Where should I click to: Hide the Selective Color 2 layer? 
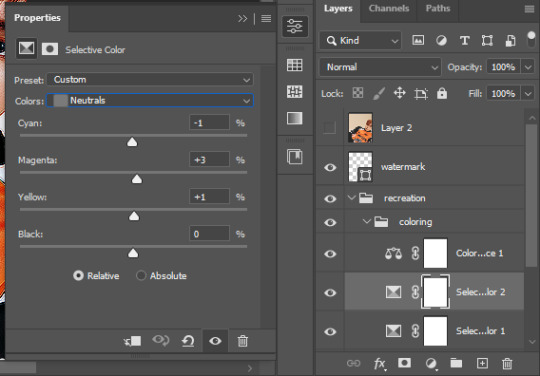pos(330,293)
